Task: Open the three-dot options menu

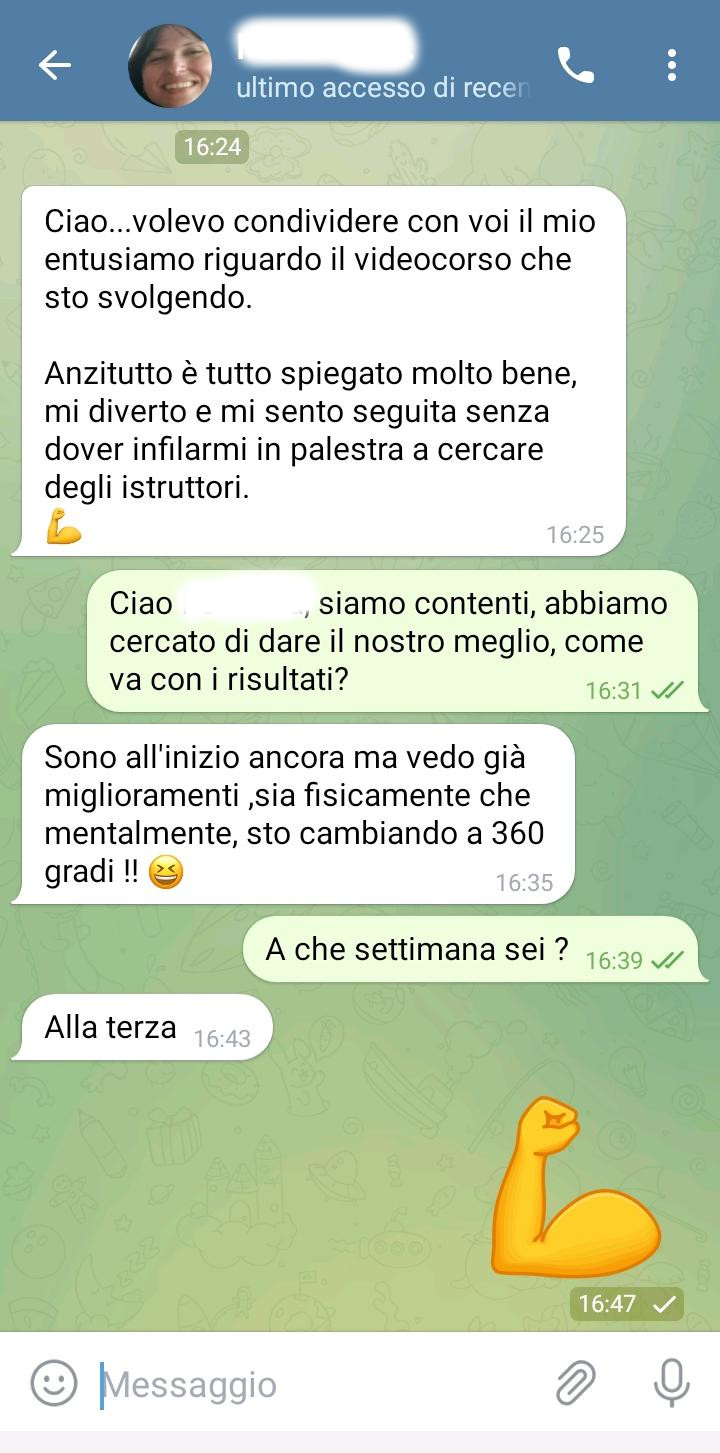Action: point(671,66)
